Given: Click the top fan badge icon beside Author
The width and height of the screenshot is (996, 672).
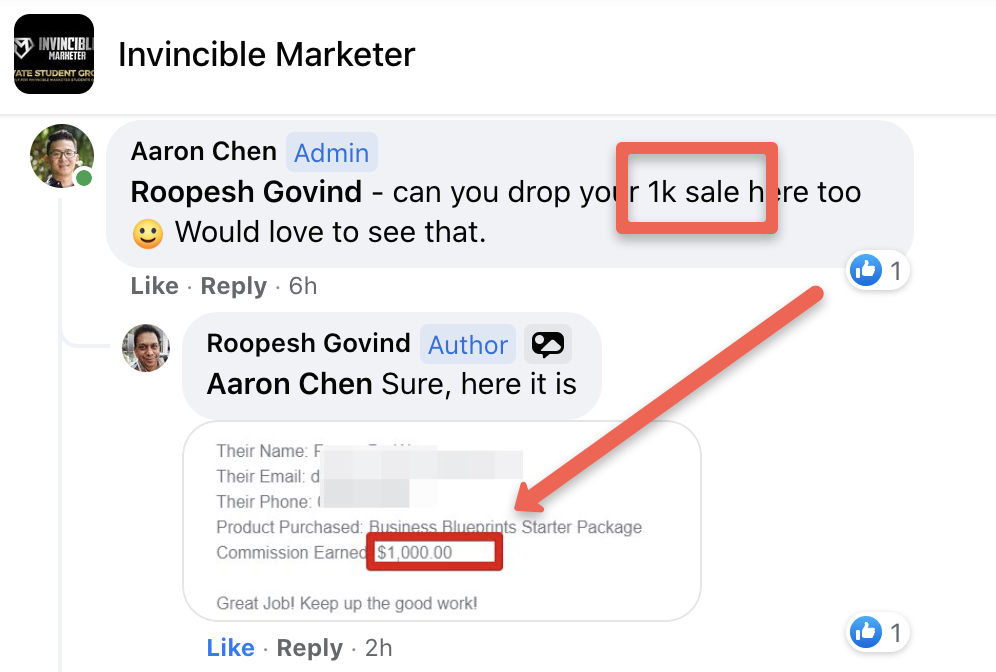Looking at the screenshot, I should click(548, 344).
